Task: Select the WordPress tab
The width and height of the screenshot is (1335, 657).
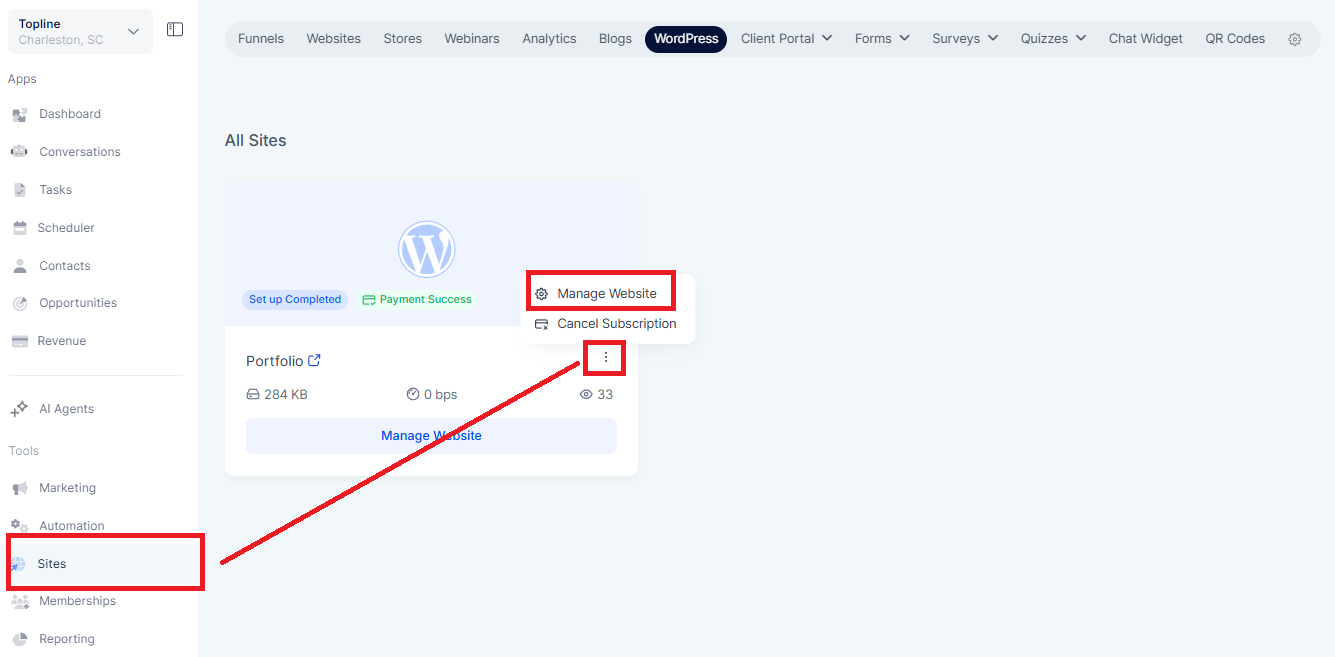Action: (686, 39)
